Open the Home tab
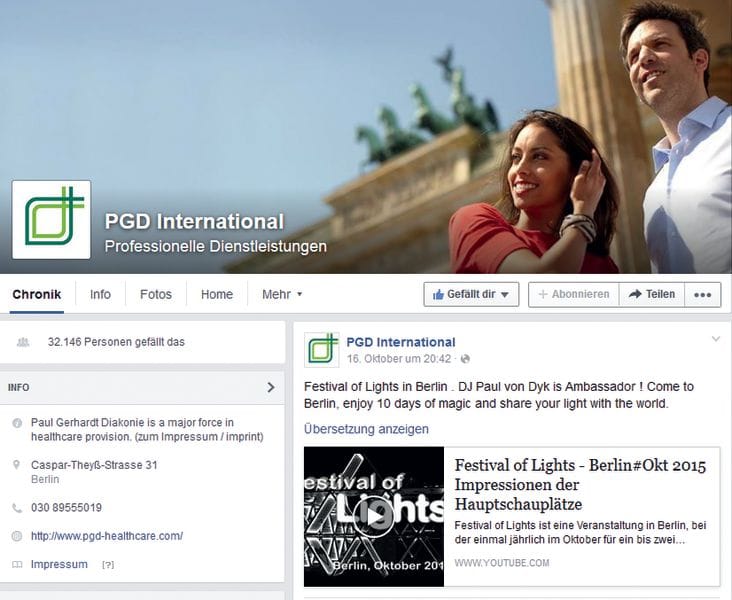 pyautogui.click(x=217, y=294)
